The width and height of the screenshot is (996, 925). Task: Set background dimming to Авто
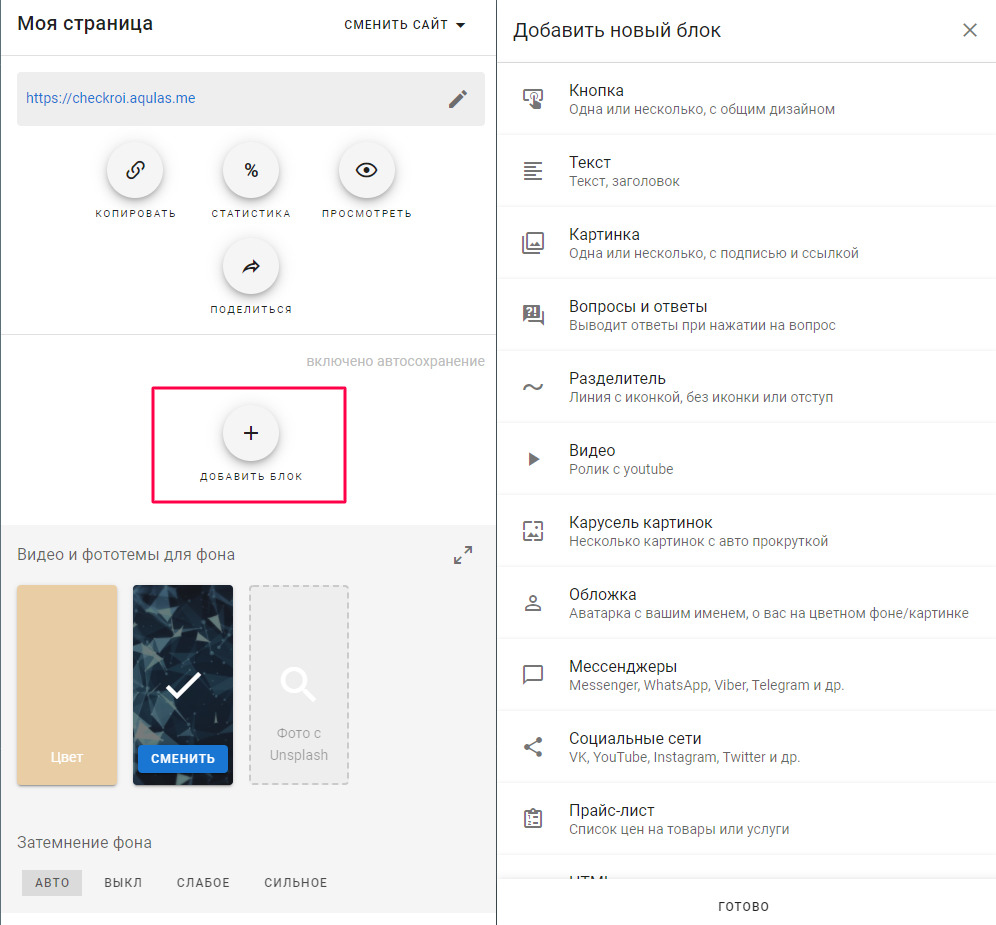click(x=52, y=882)
